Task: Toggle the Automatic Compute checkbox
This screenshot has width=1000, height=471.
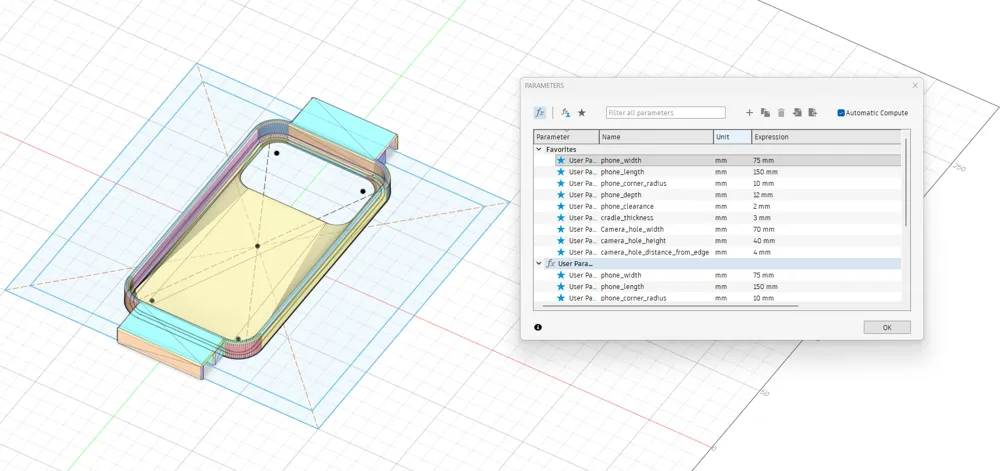Action: [x=841, y=113]
